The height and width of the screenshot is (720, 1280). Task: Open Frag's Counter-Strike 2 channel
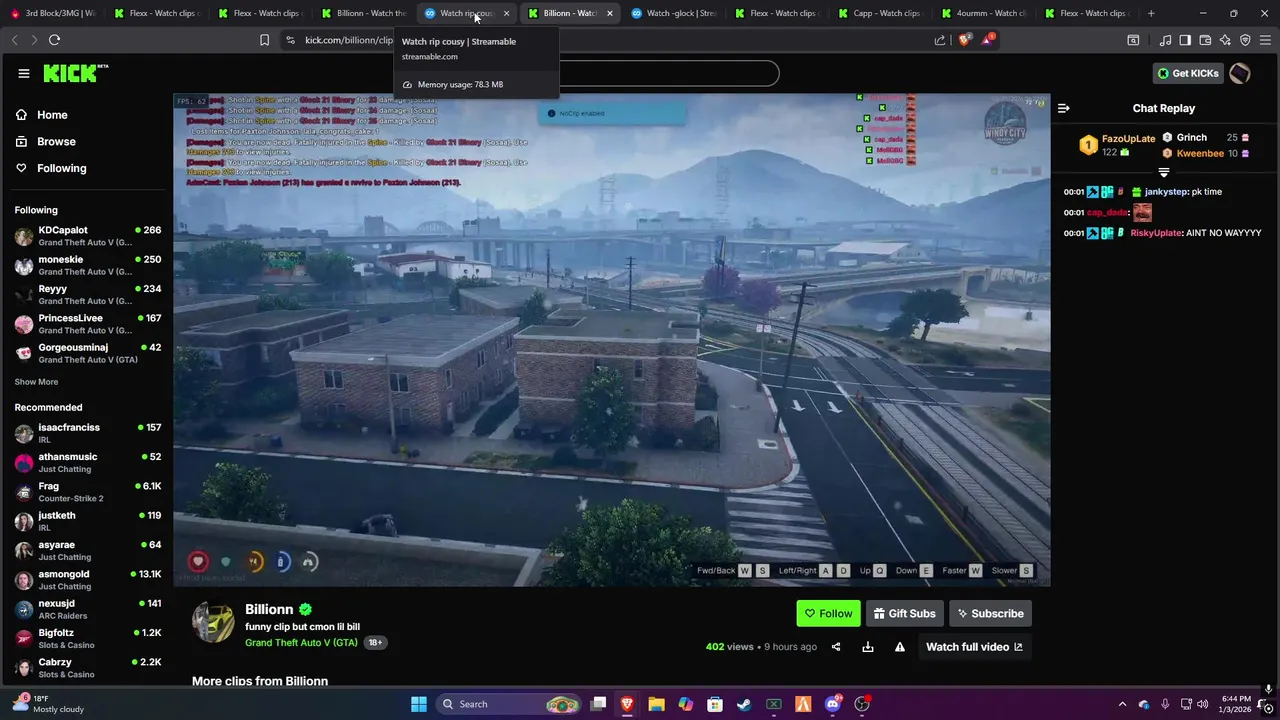87,492
